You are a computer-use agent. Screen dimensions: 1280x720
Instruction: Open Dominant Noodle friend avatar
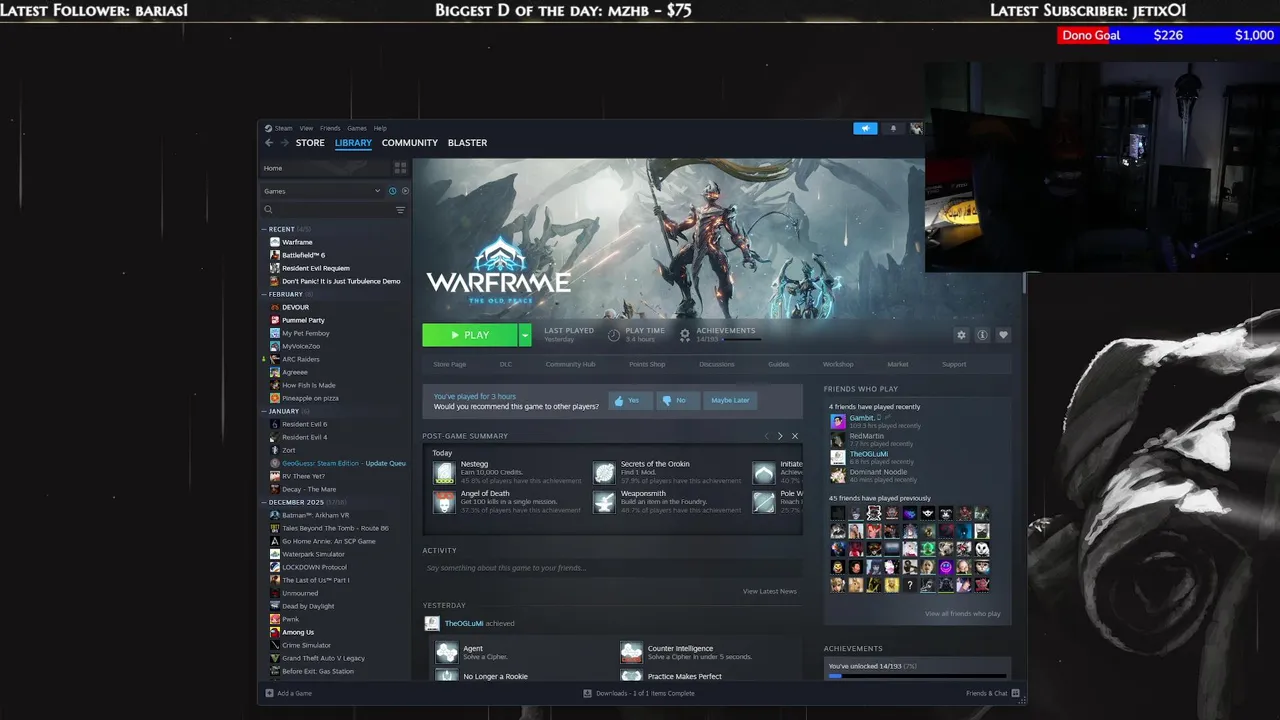pos(838,475)
